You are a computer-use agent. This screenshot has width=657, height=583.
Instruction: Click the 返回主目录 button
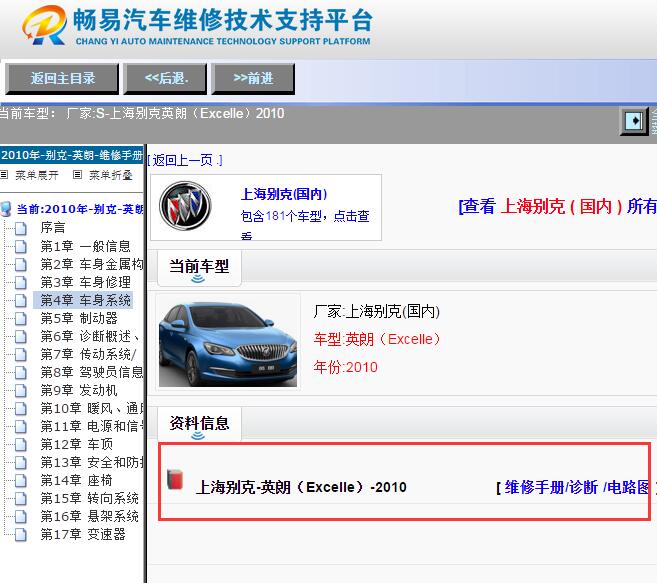pyautogui.click(x=62, y=78)
